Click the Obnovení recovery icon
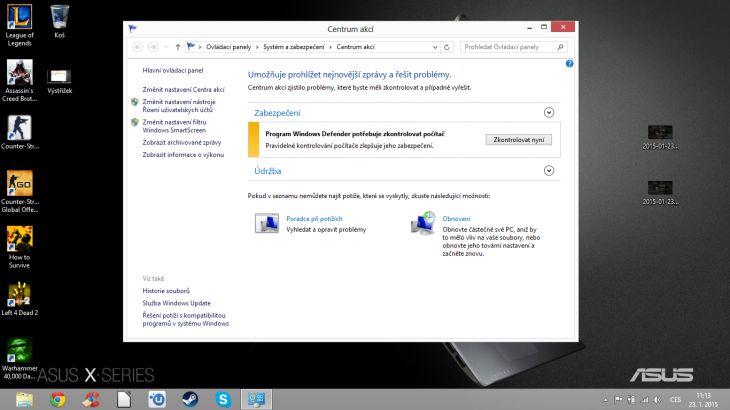Screen dimensions: 730x410 (423, 223)
